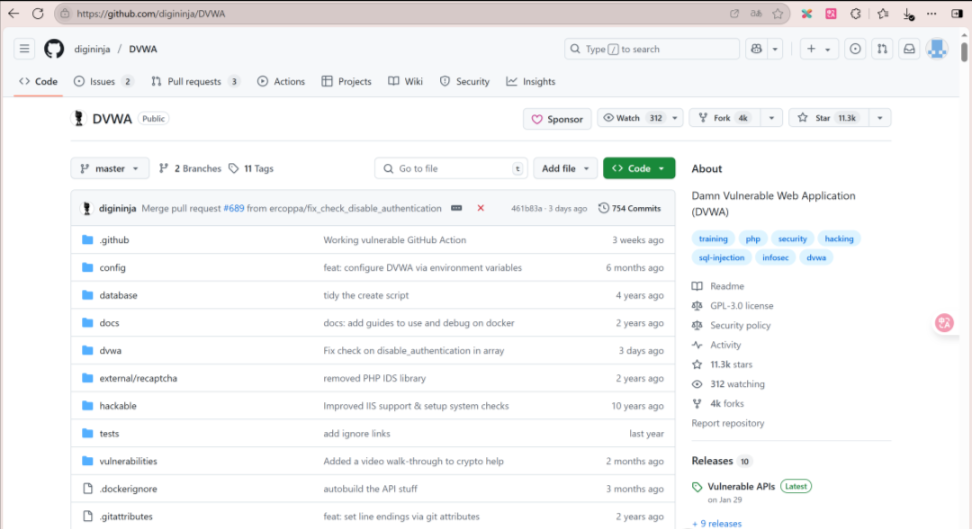Image resolution: width=972 pixels, height=529 pixels.
Task: Open the GitHub hamburger navigation menu
Action: coord(24,49)
